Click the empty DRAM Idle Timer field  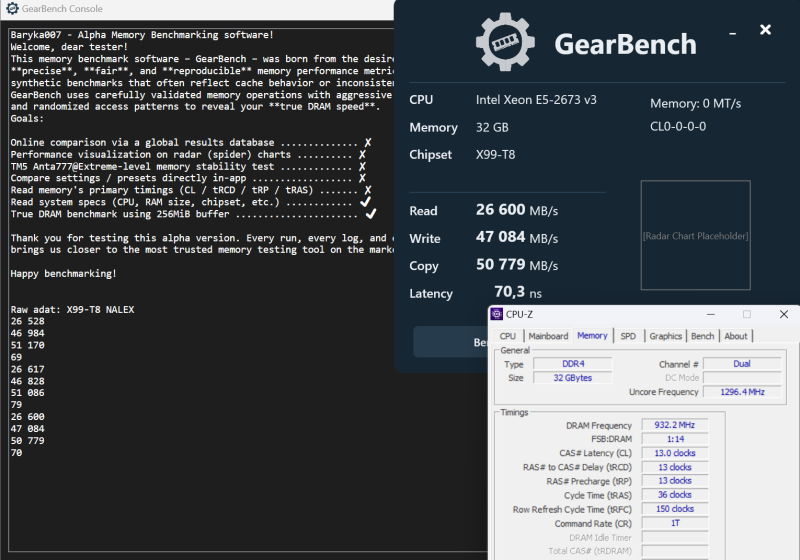click(x=674, y=537)
